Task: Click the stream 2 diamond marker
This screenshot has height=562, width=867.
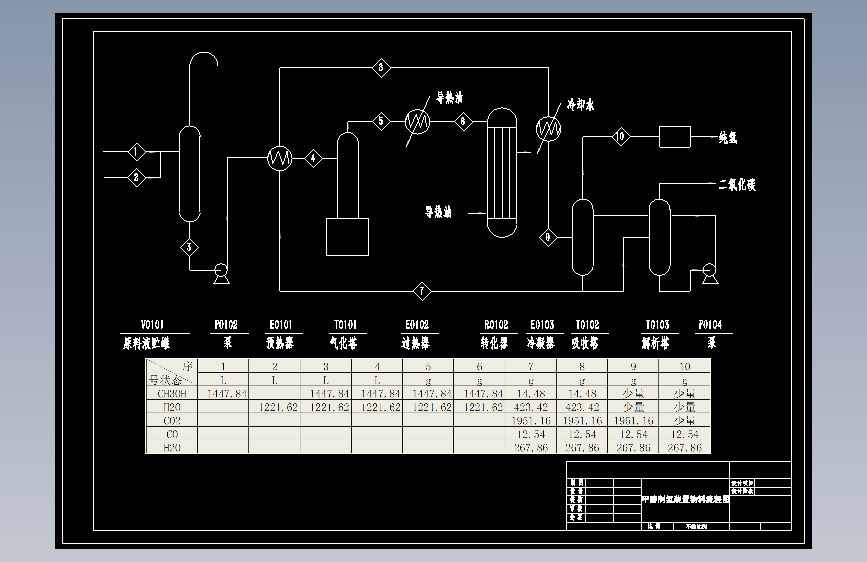Action: [x=136, y=178]
